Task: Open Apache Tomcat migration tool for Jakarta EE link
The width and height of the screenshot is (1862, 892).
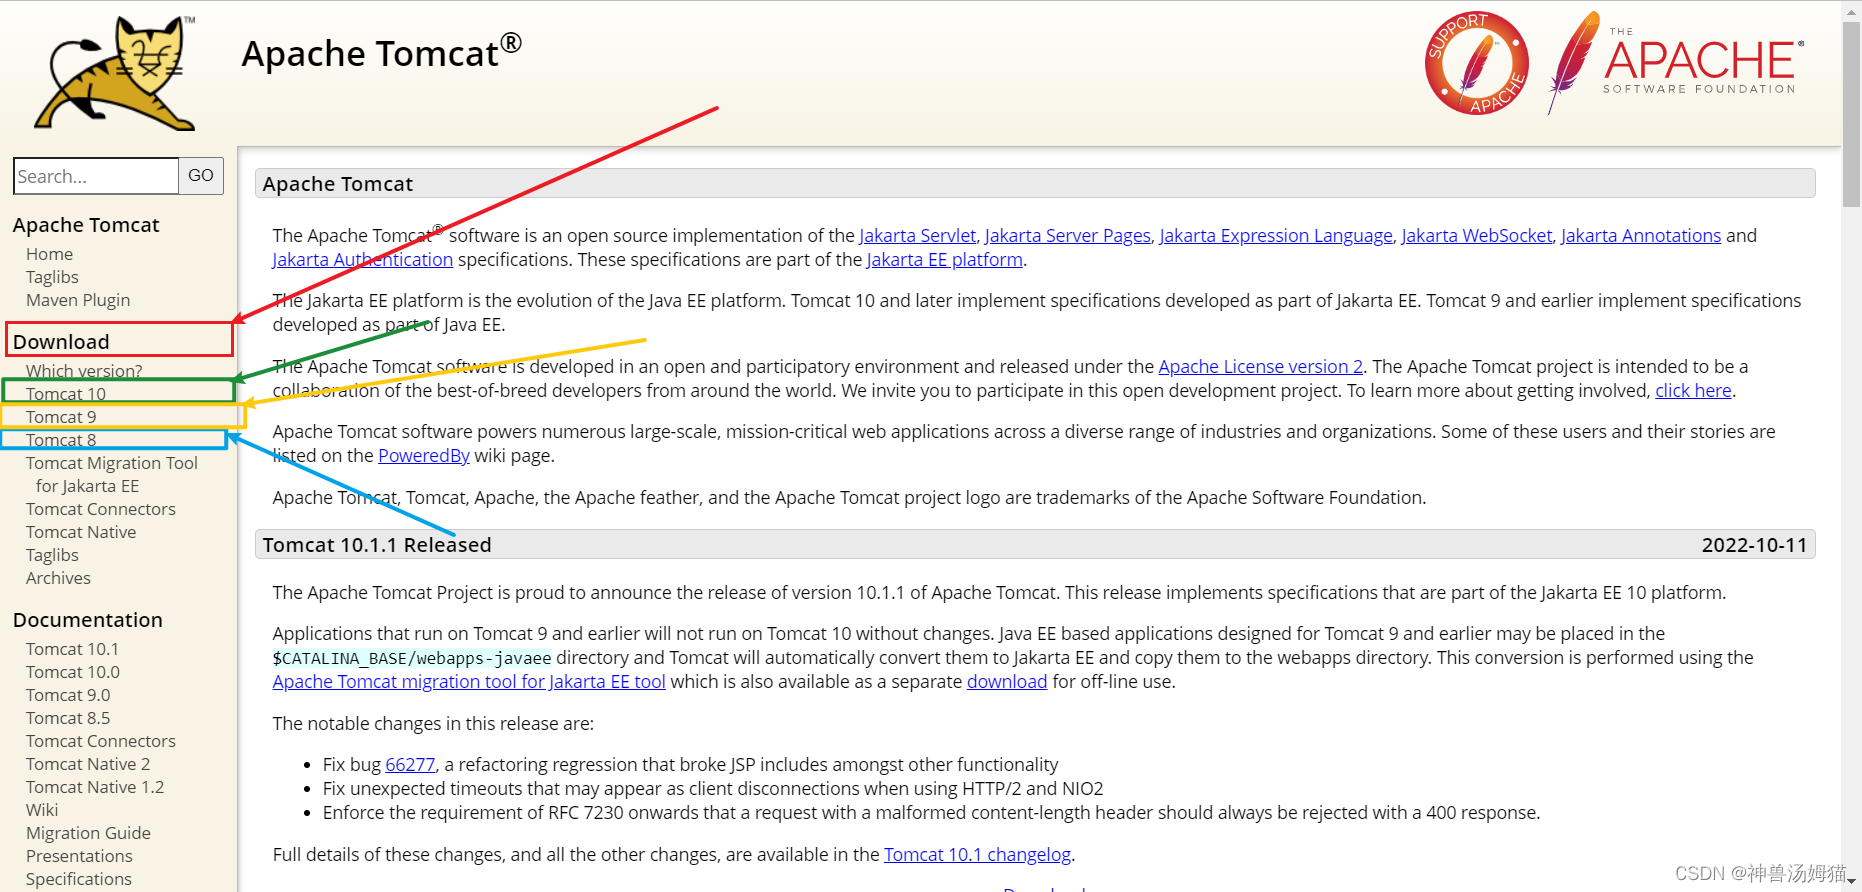Action: point(469,682)
